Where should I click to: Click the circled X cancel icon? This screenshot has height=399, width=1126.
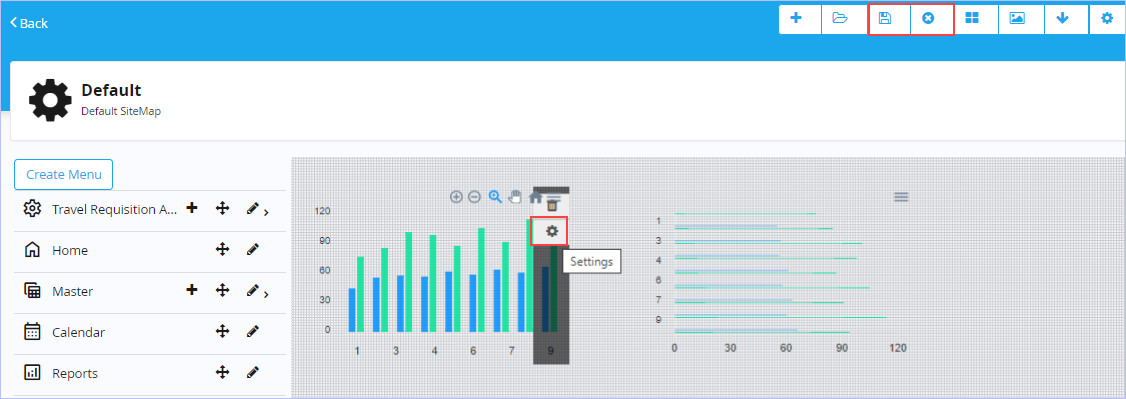pyautogui.click(x=928, y=19)
